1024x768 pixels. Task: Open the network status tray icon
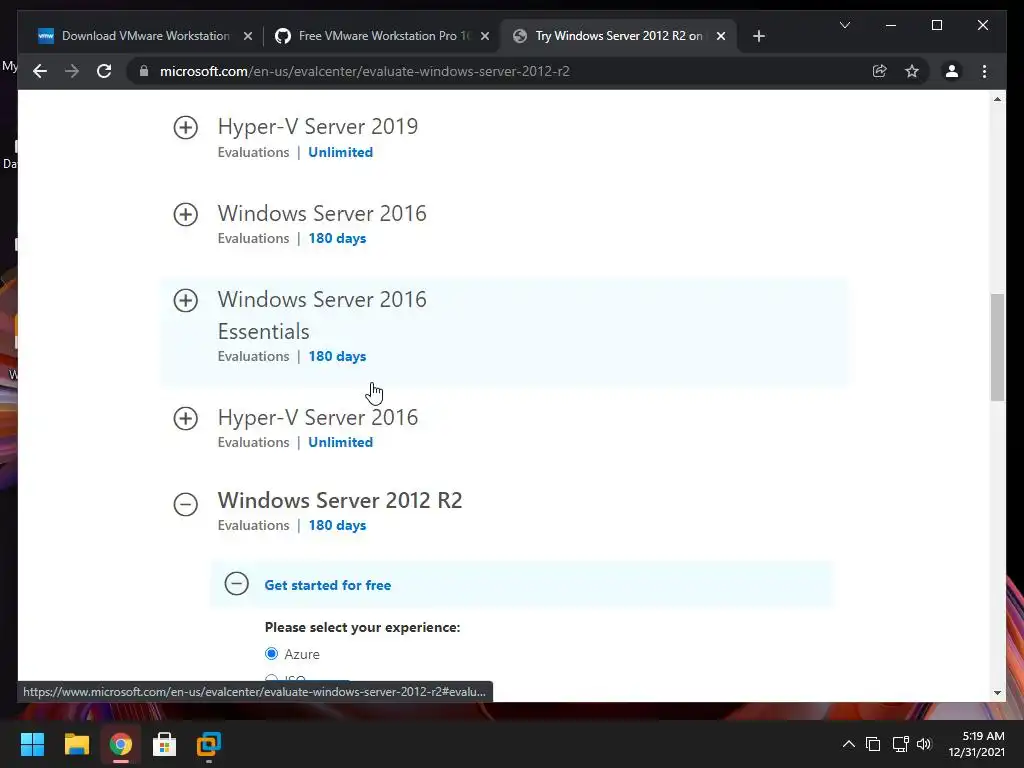[901, 744]
